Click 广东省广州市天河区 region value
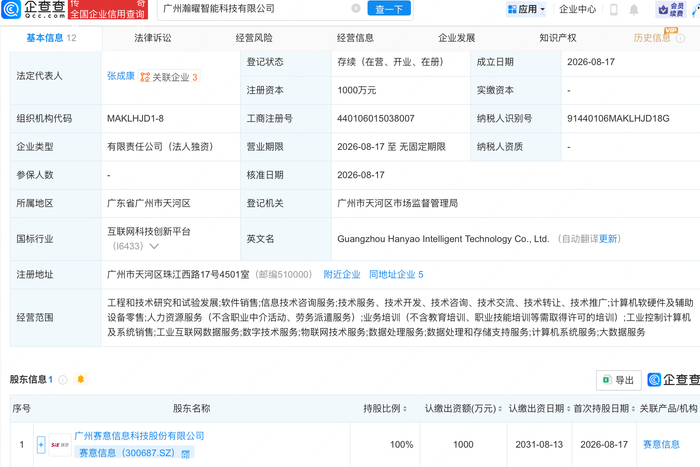The image size is (700, 467). coord(149,203)
